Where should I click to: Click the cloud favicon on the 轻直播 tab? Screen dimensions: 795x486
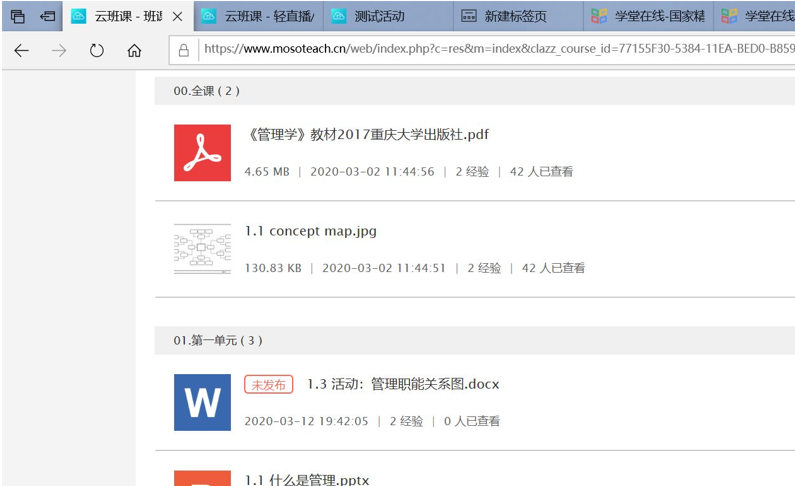(x=208, y=16)
